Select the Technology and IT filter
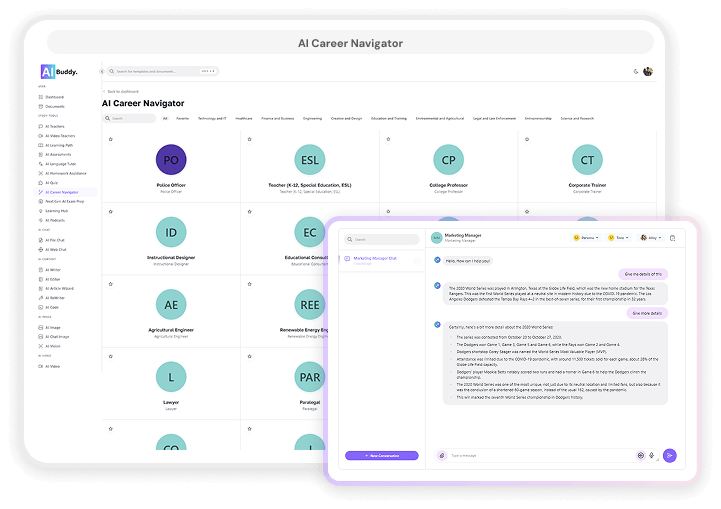 [x=212, y=118]
